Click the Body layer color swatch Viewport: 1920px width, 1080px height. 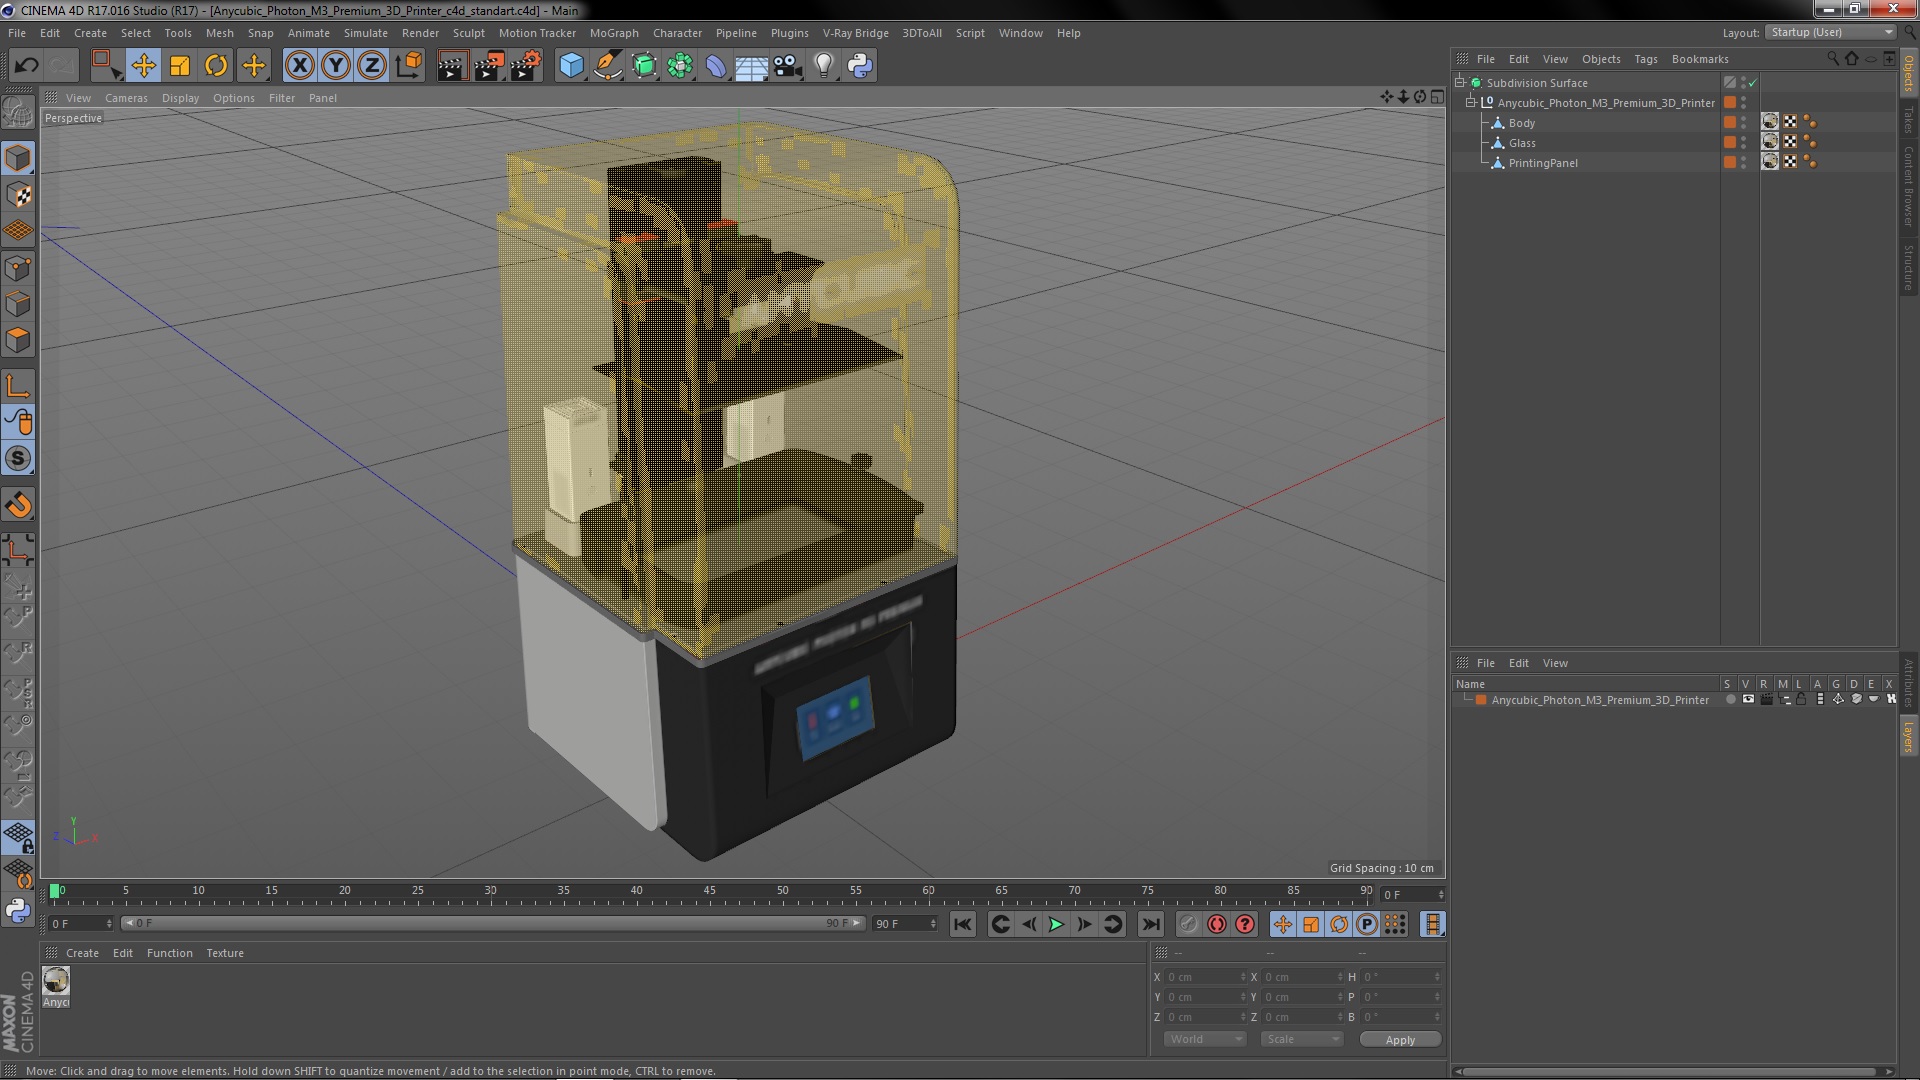click(x=1730, y=122)
